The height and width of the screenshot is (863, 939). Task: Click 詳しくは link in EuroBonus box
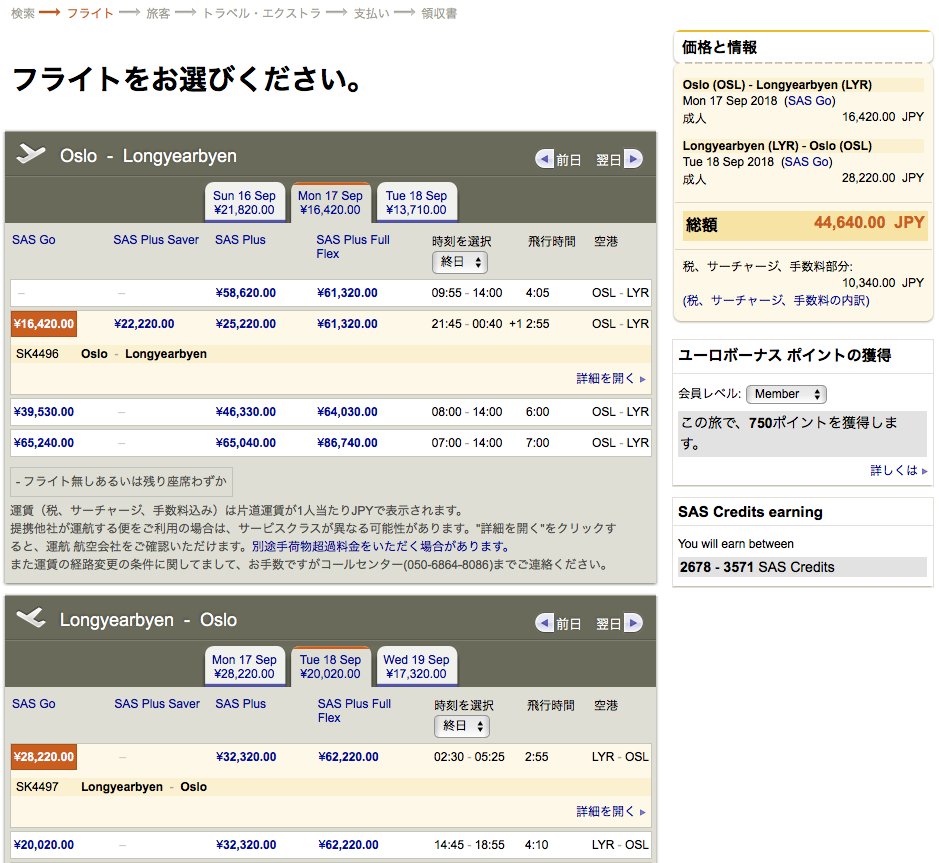click(x=898, y=471)
